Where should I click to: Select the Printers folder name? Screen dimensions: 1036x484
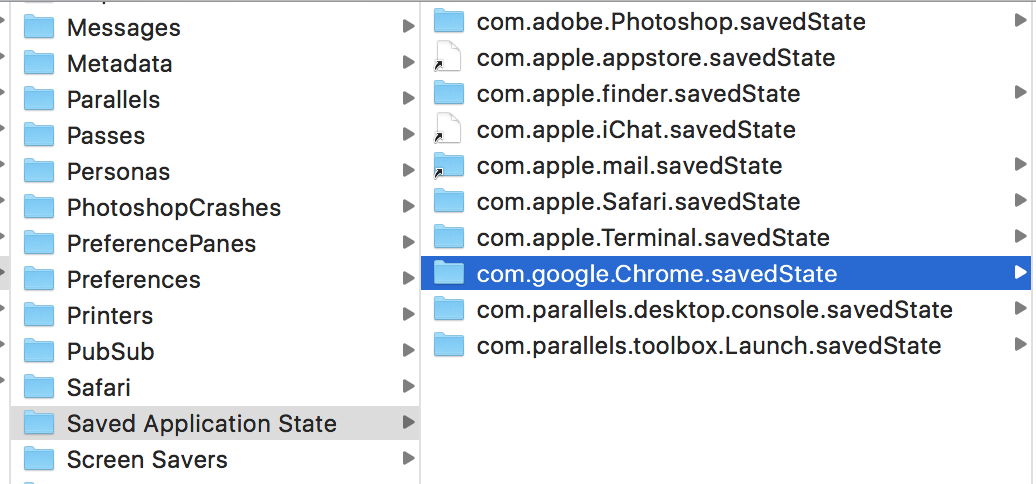[110, 316]
